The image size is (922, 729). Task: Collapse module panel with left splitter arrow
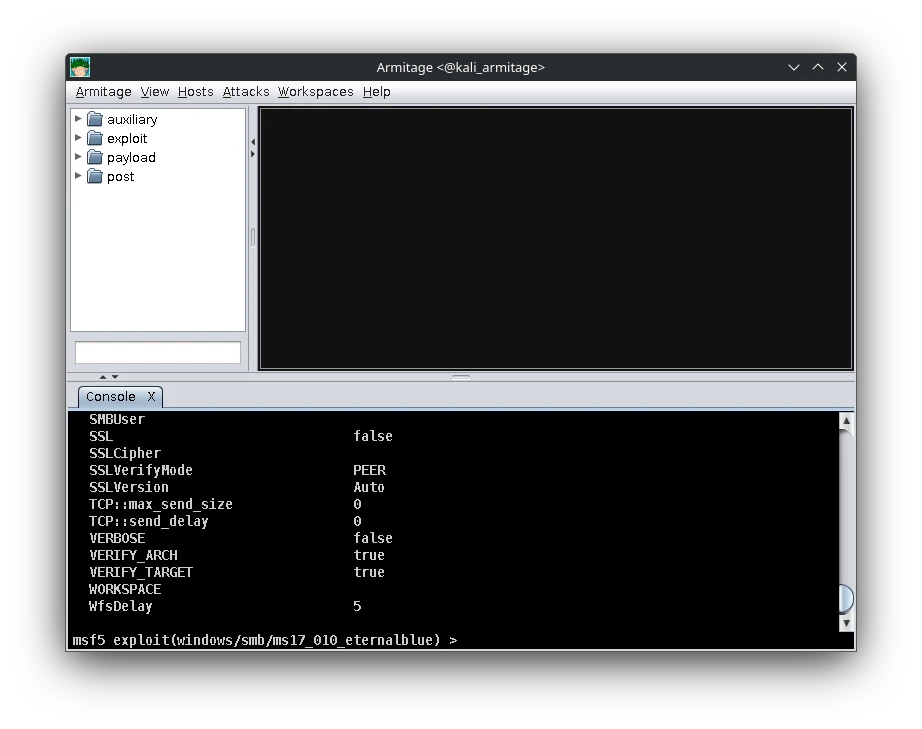point(253,142)
